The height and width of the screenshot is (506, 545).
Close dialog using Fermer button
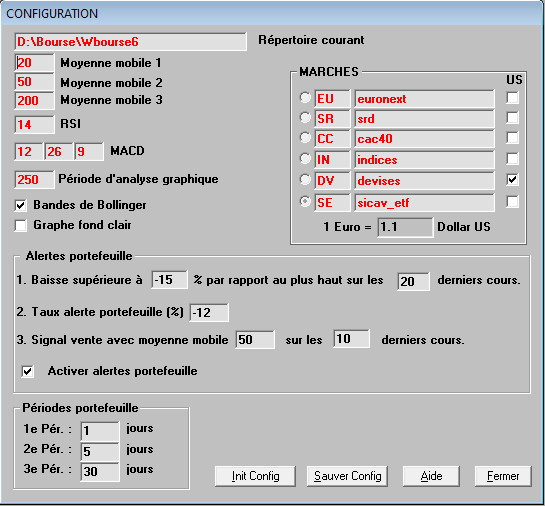pos(503,476)
